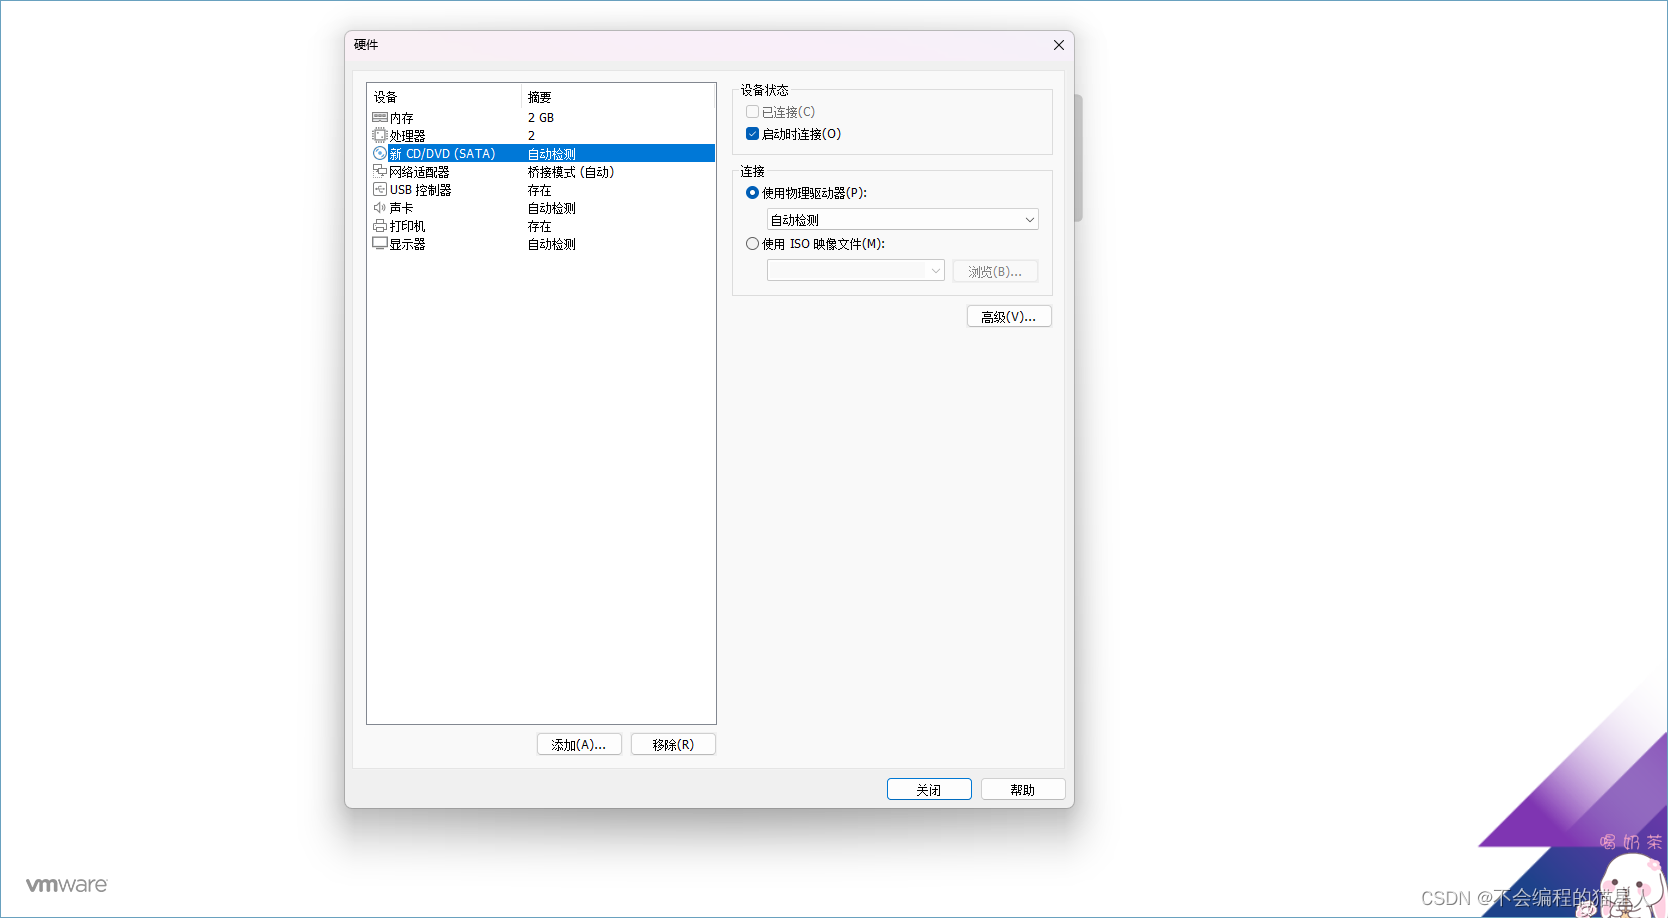1668x918 pixels.
Task: Click the 网络适配器 network adapter icon
Action: (380, 171)
